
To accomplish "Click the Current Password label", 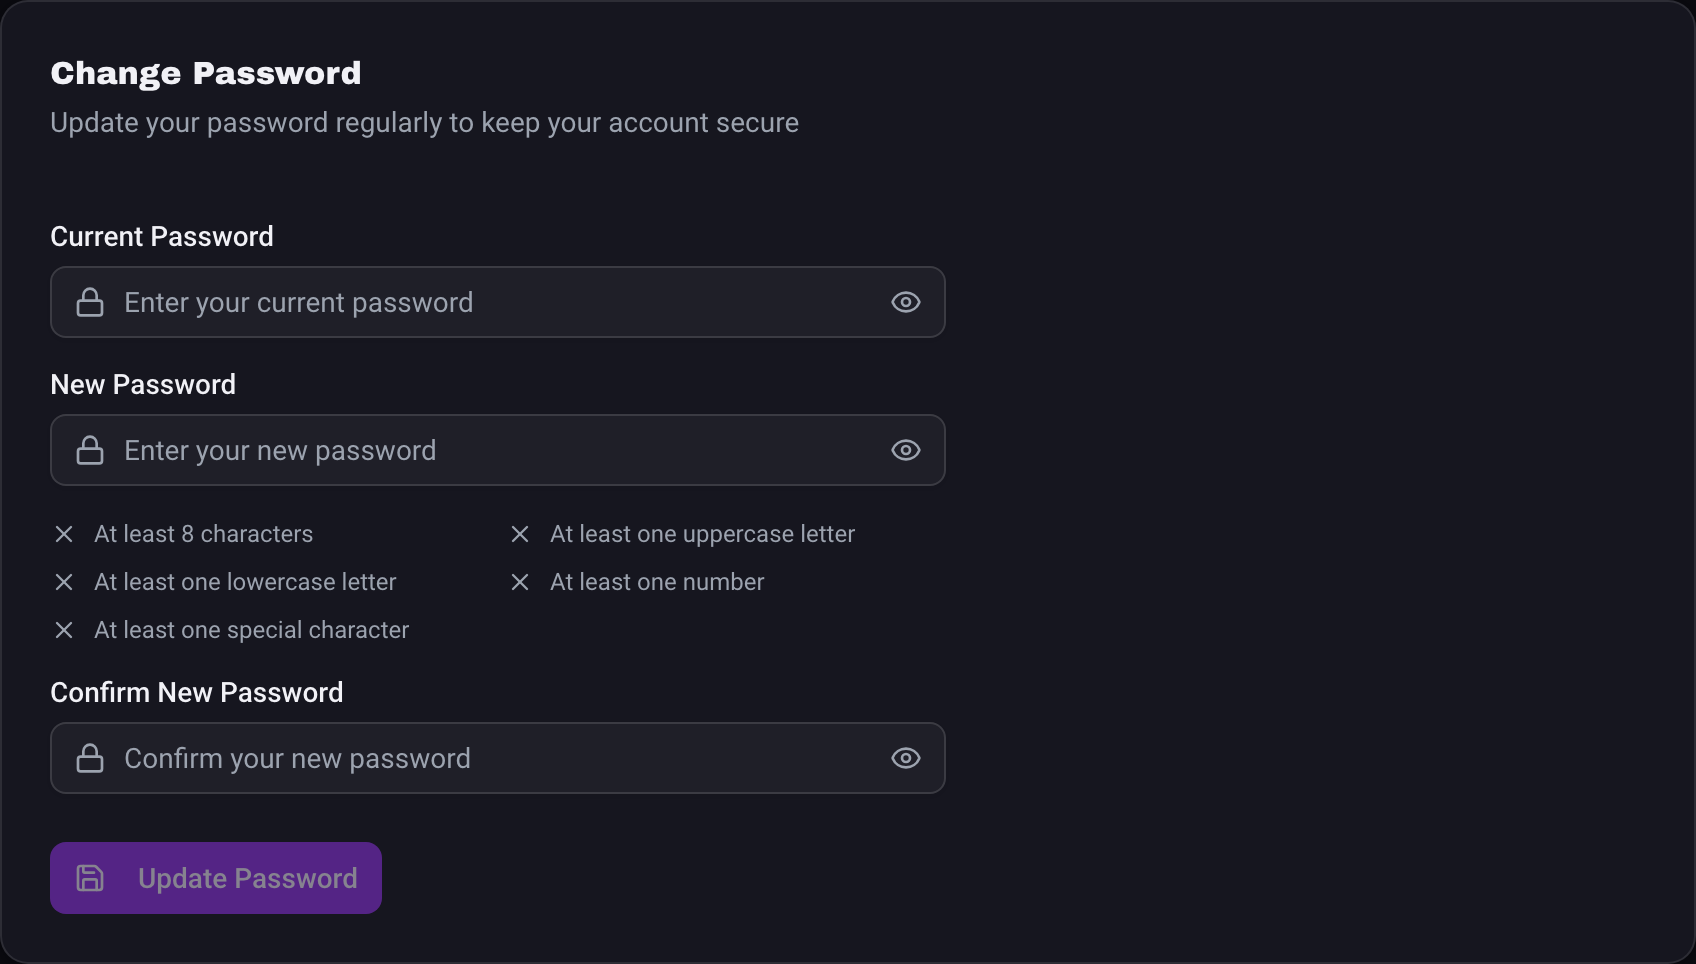I will [162, 237].
